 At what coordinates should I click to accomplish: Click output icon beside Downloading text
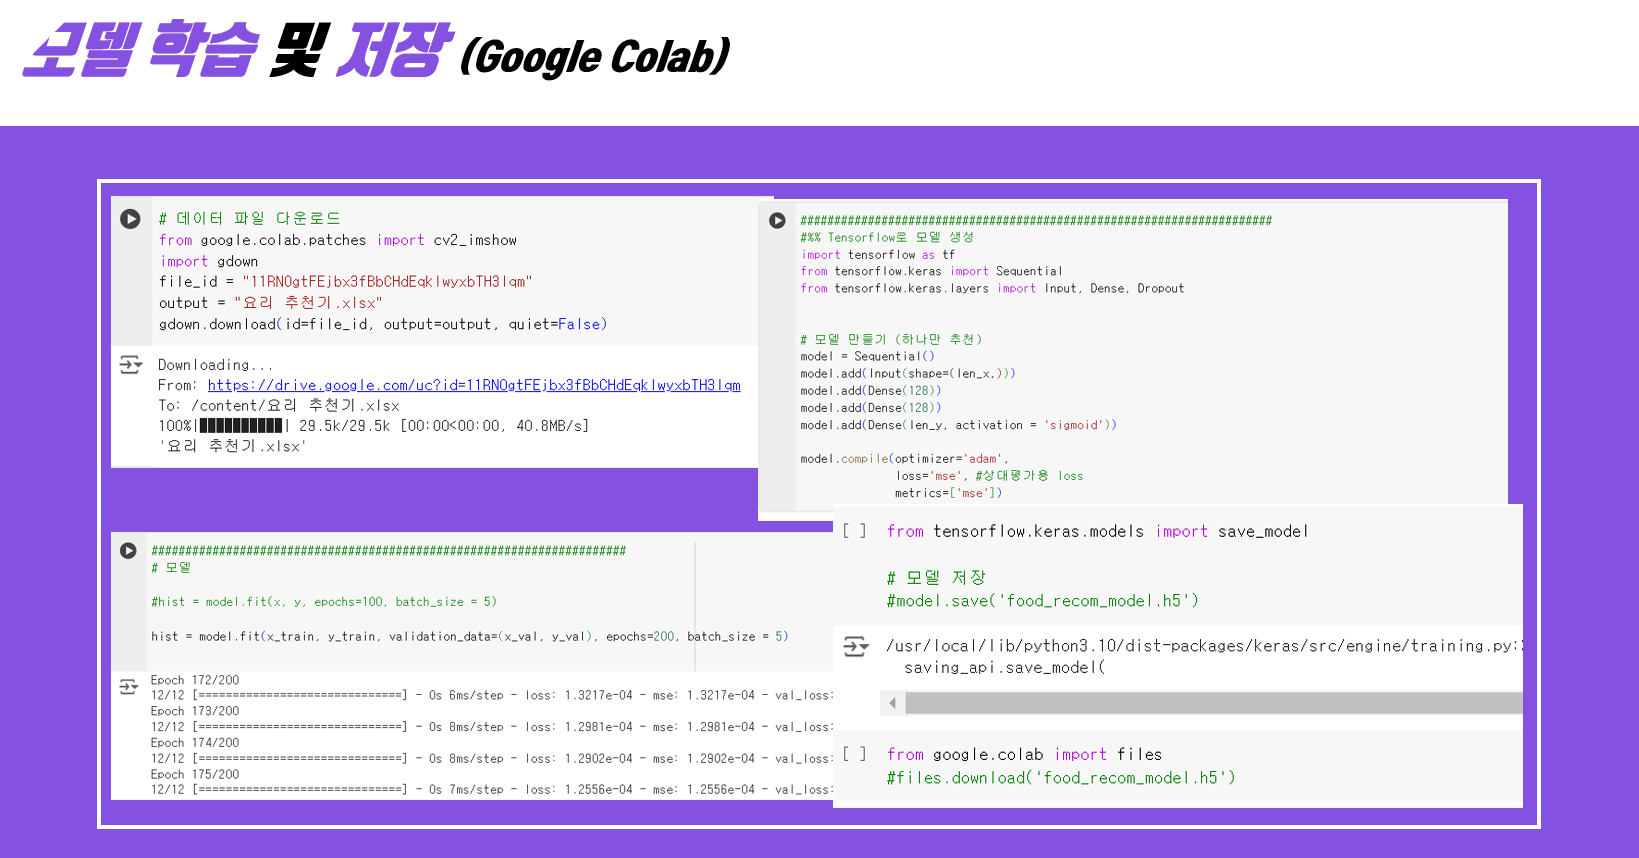coord(131,365)
